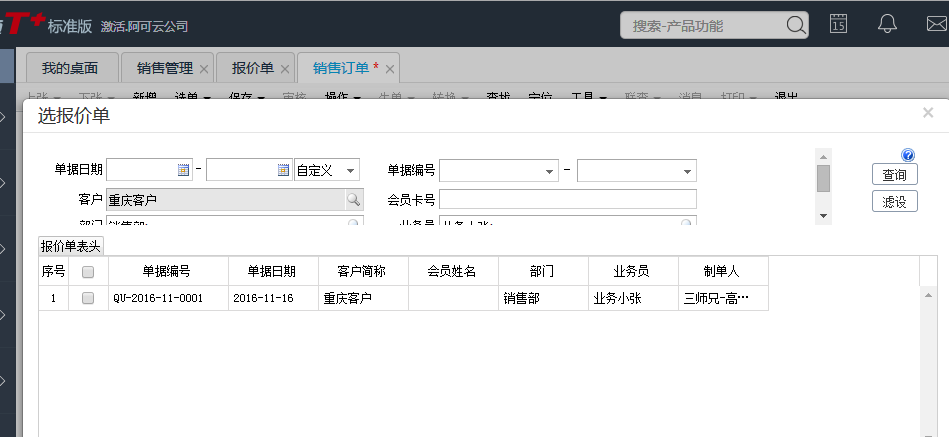Click the magnifier in product search box

(796, 25)
